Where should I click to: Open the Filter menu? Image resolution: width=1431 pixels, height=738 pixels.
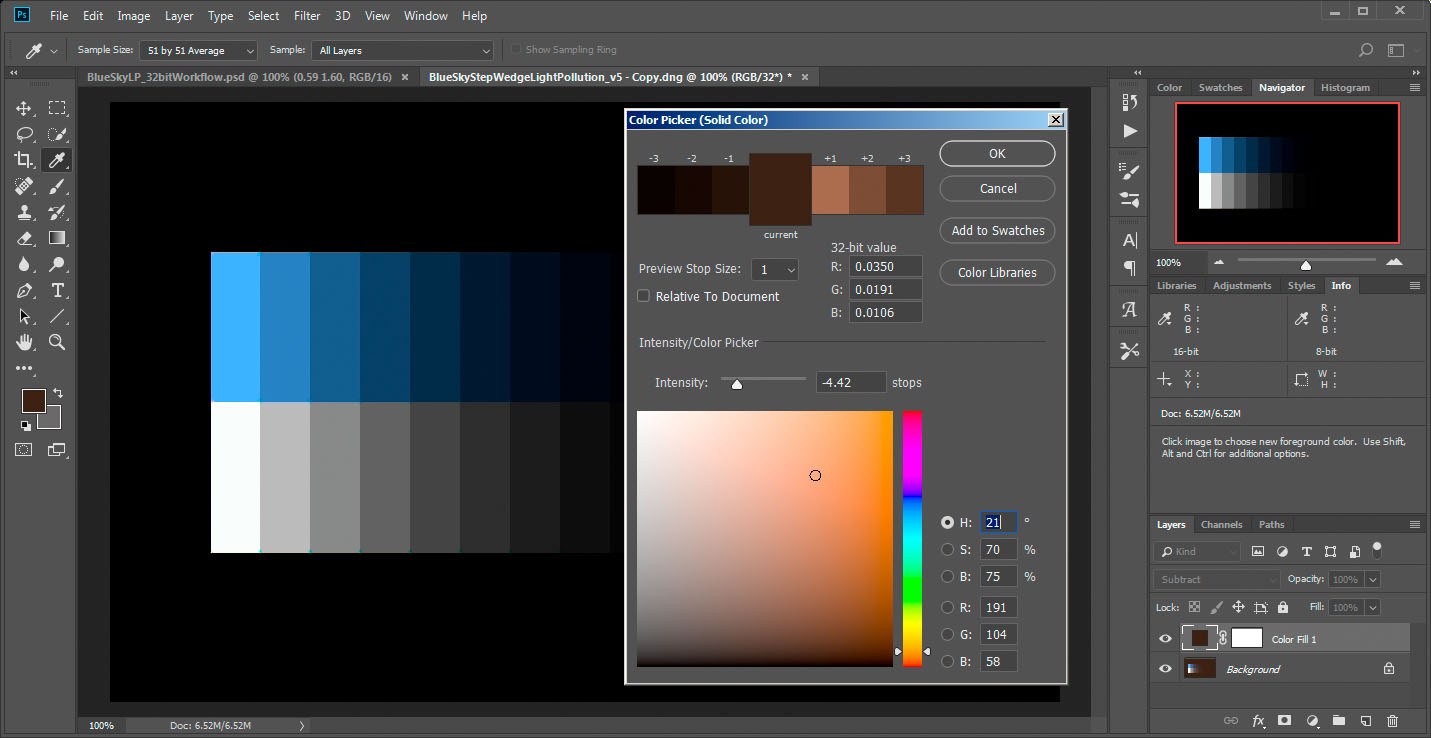(307, 16)
